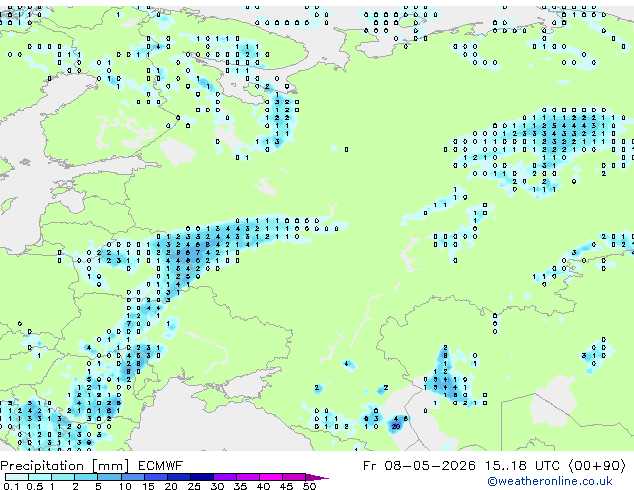634x490 pixels.
Task: Click the 0.1–0.5 mm legend color box
Action: [x=17, y=477]
